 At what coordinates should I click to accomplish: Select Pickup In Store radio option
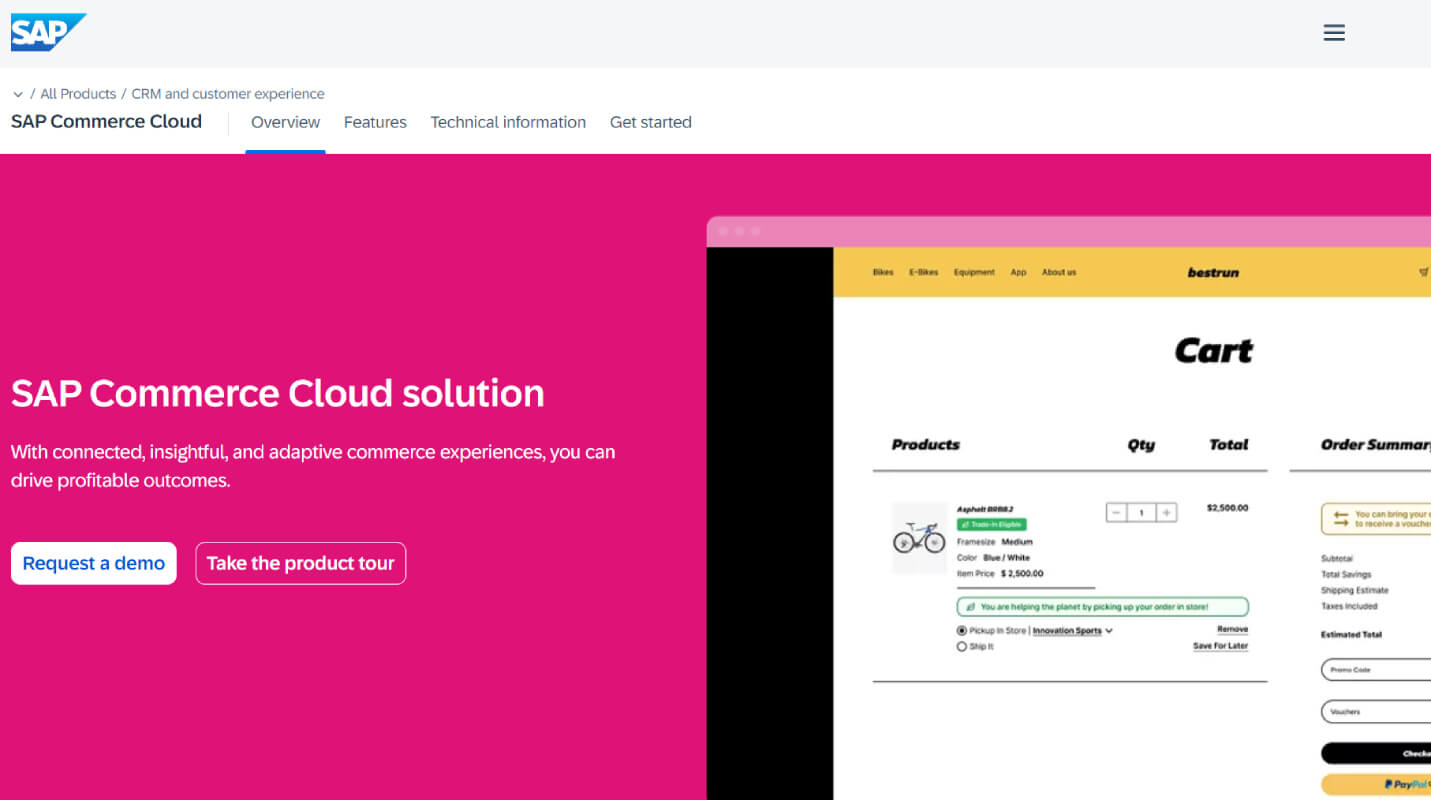click(x=962, y=631)
